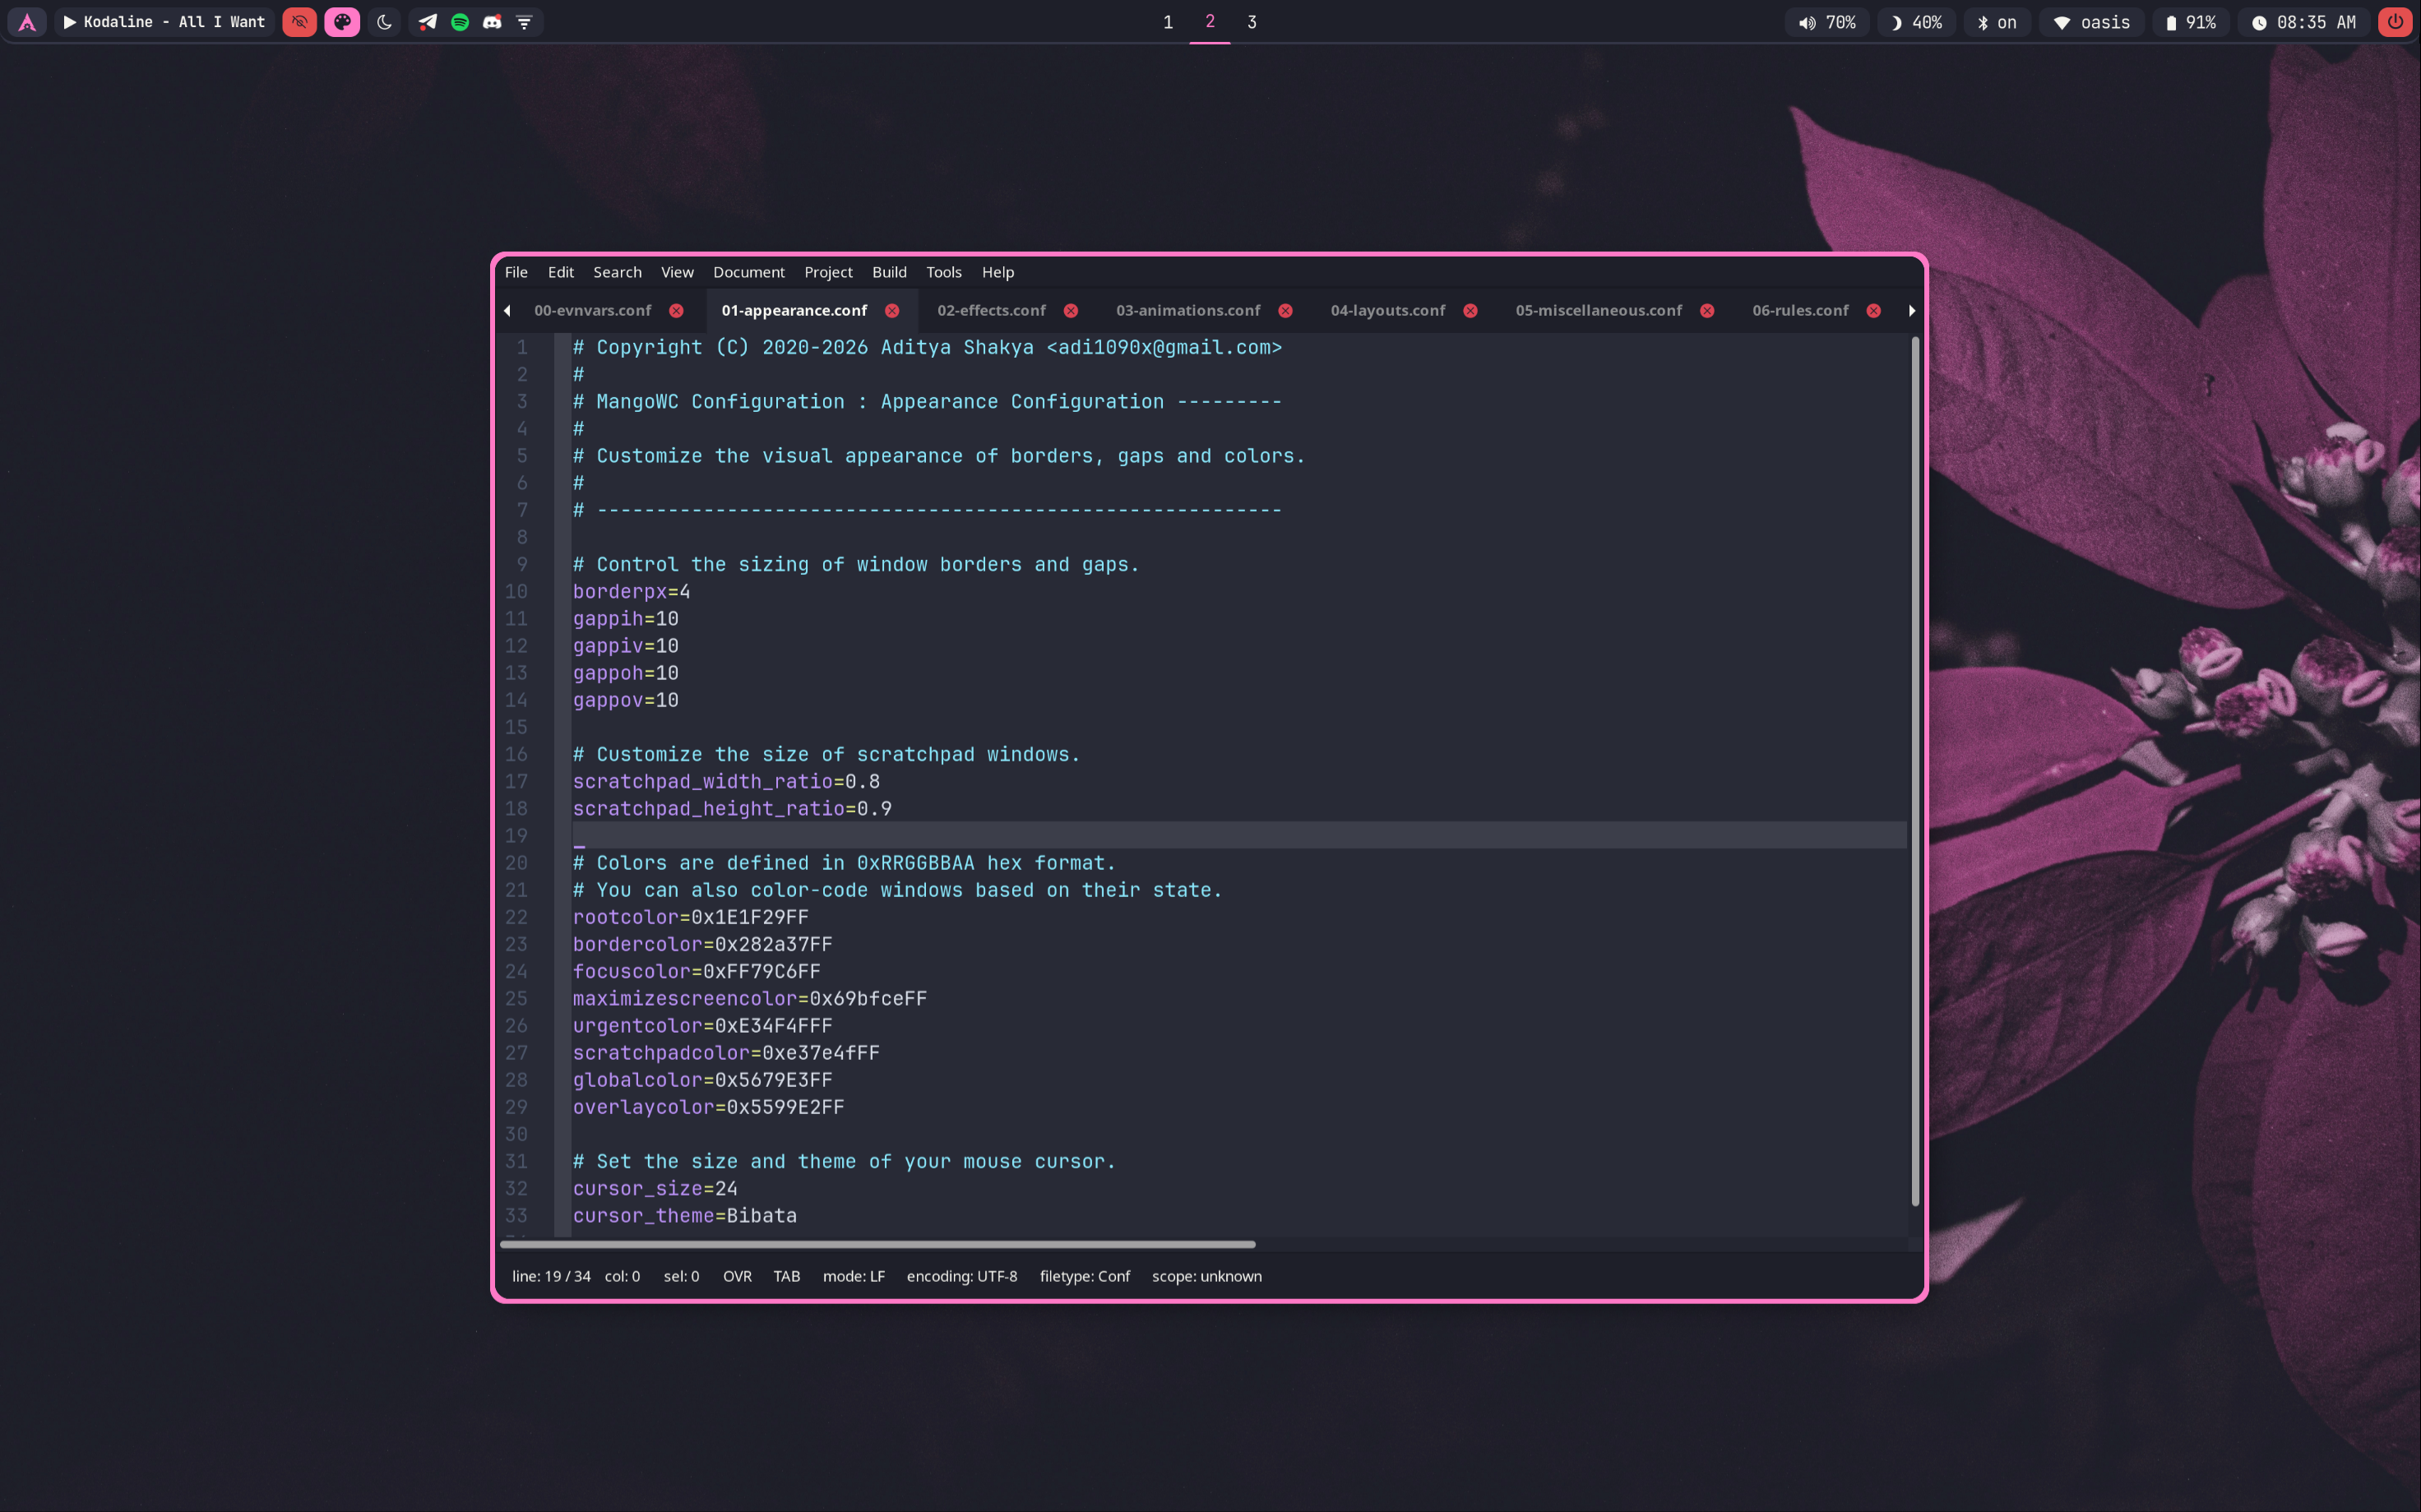Open the pink color palette theme icon
The image size is (2421, 1512).
(x=342, y=22)
